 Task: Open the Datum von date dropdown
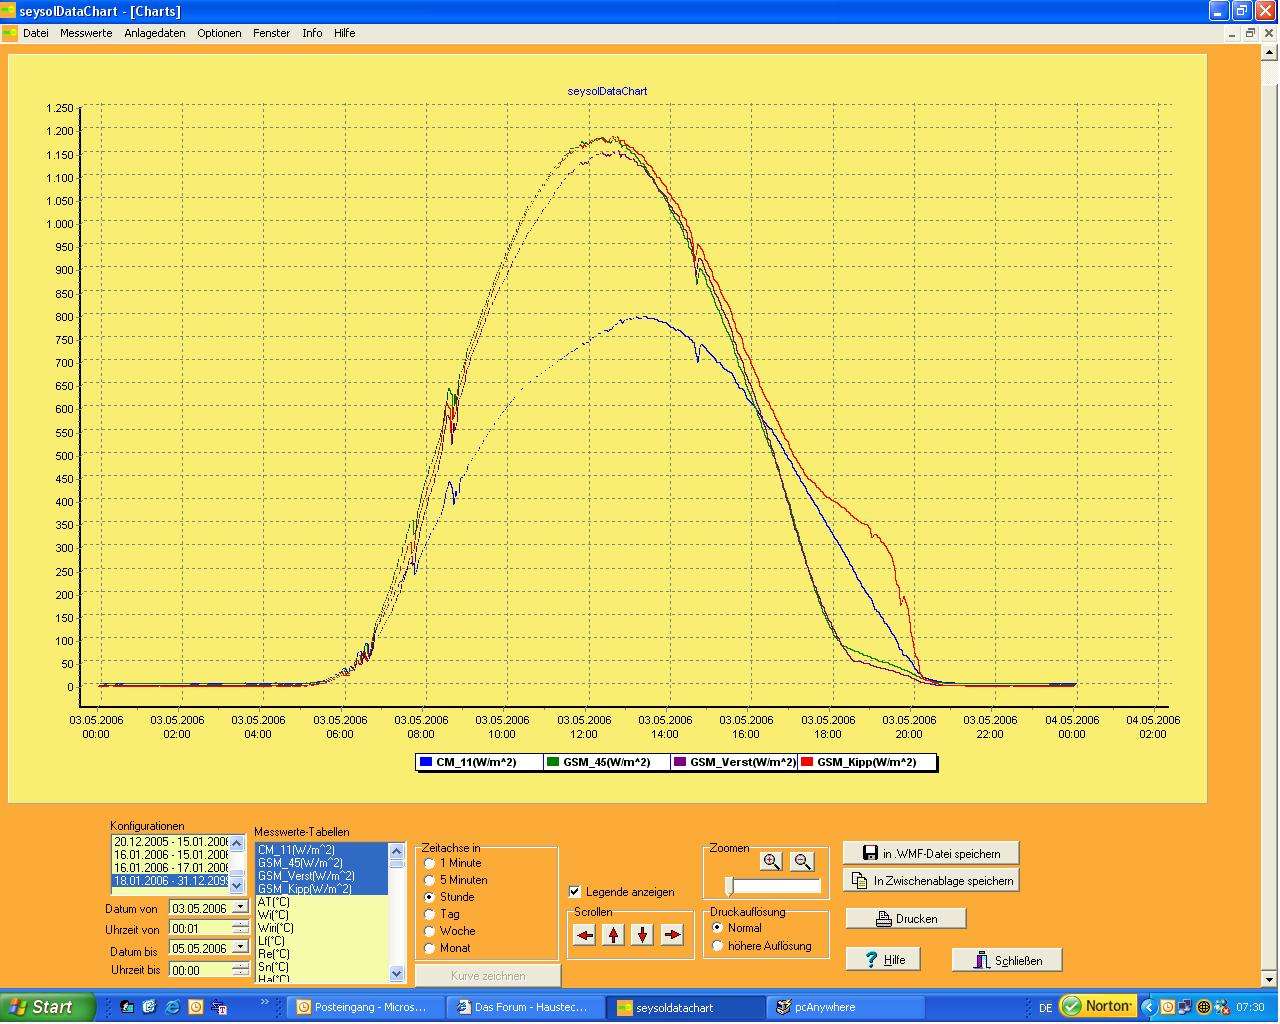(240, 908)
